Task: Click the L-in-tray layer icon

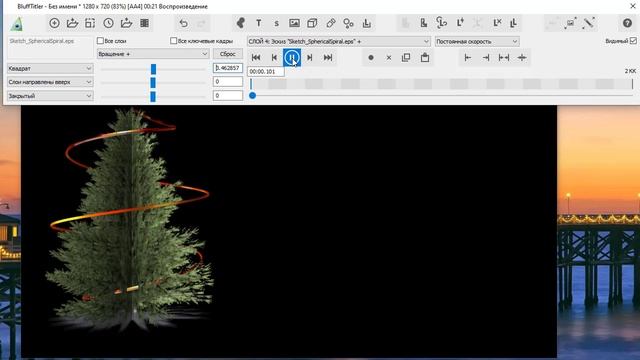Action: coord(367,23)
